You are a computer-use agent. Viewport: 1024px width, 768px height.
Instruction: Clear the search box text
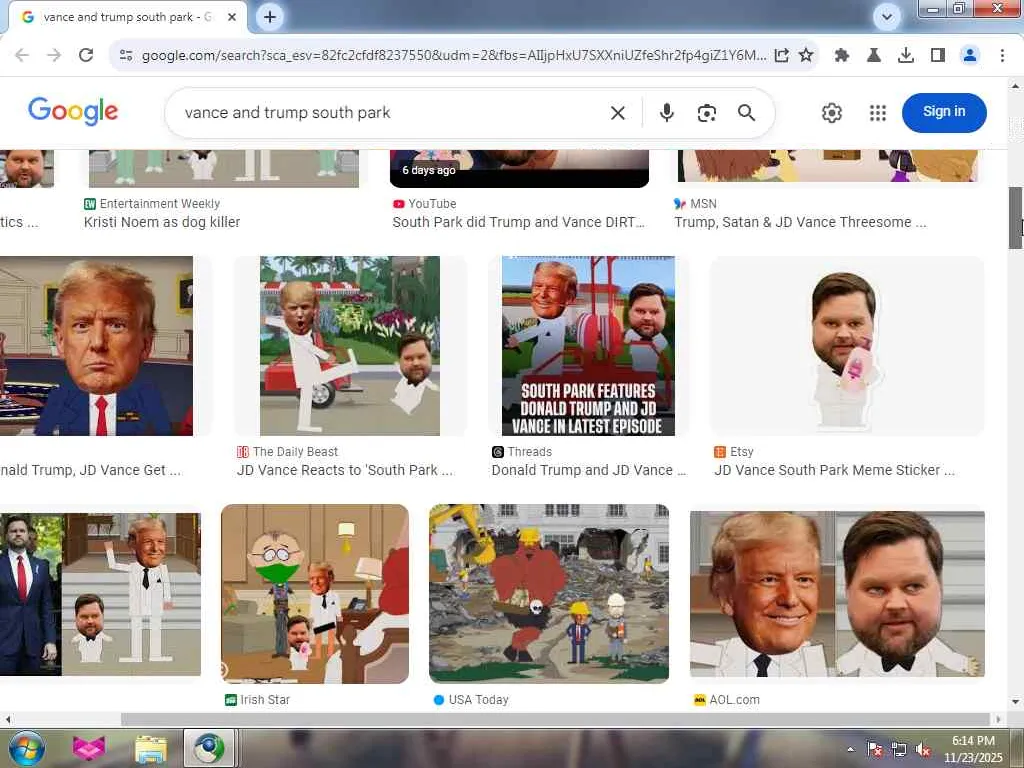pos(618,113)
